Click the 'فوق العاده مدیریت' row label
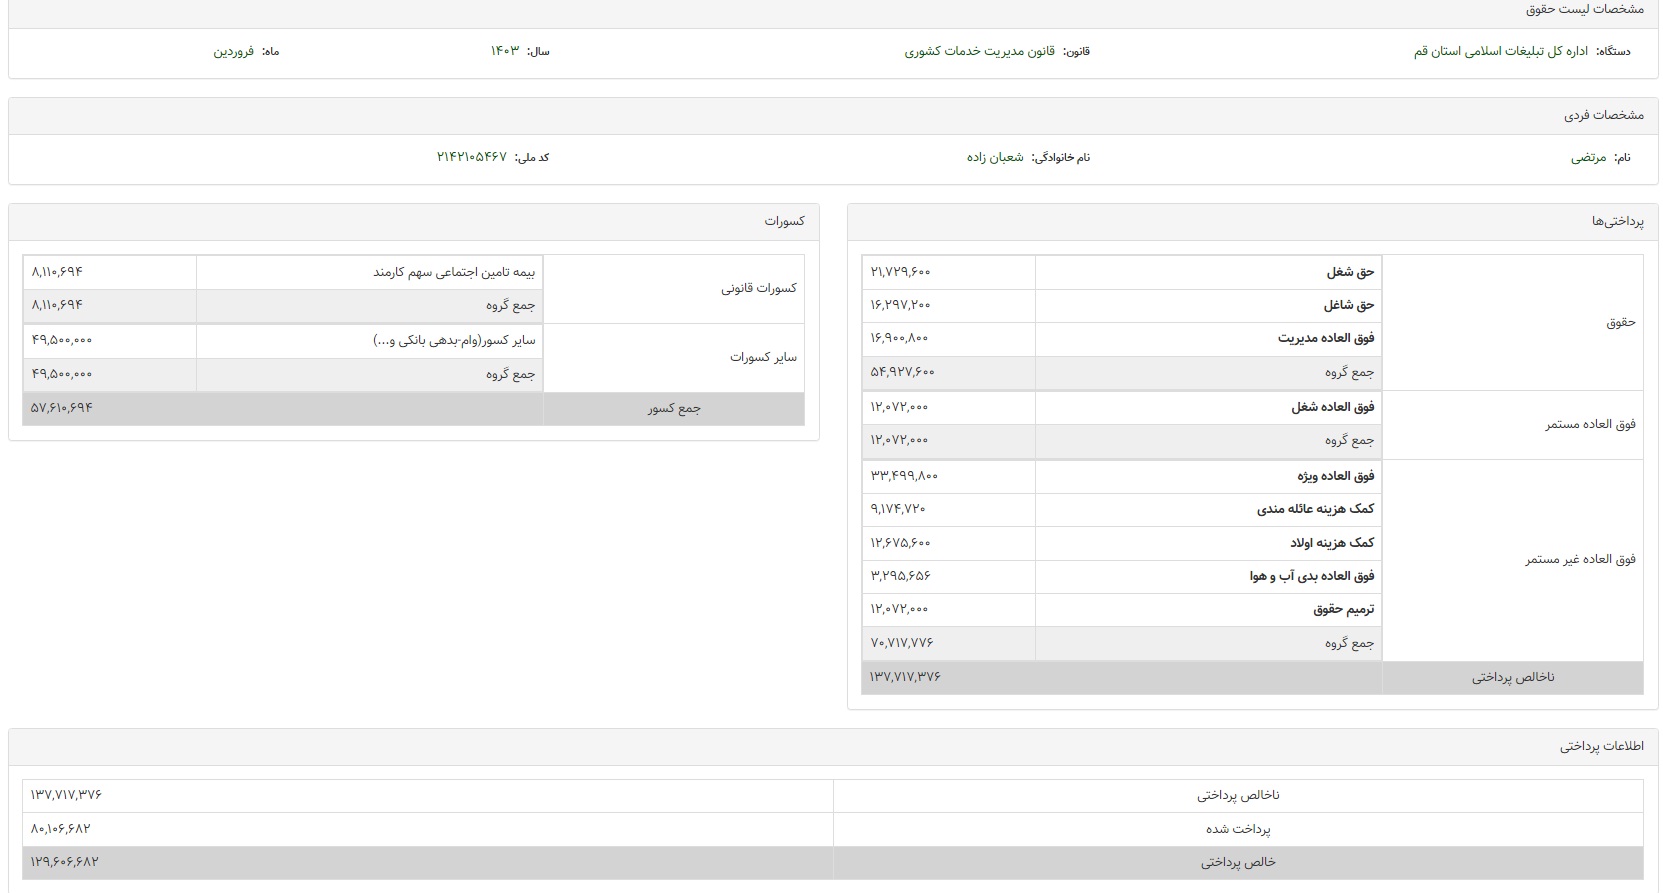The image size is (1663, 893). pos(1326,339)
